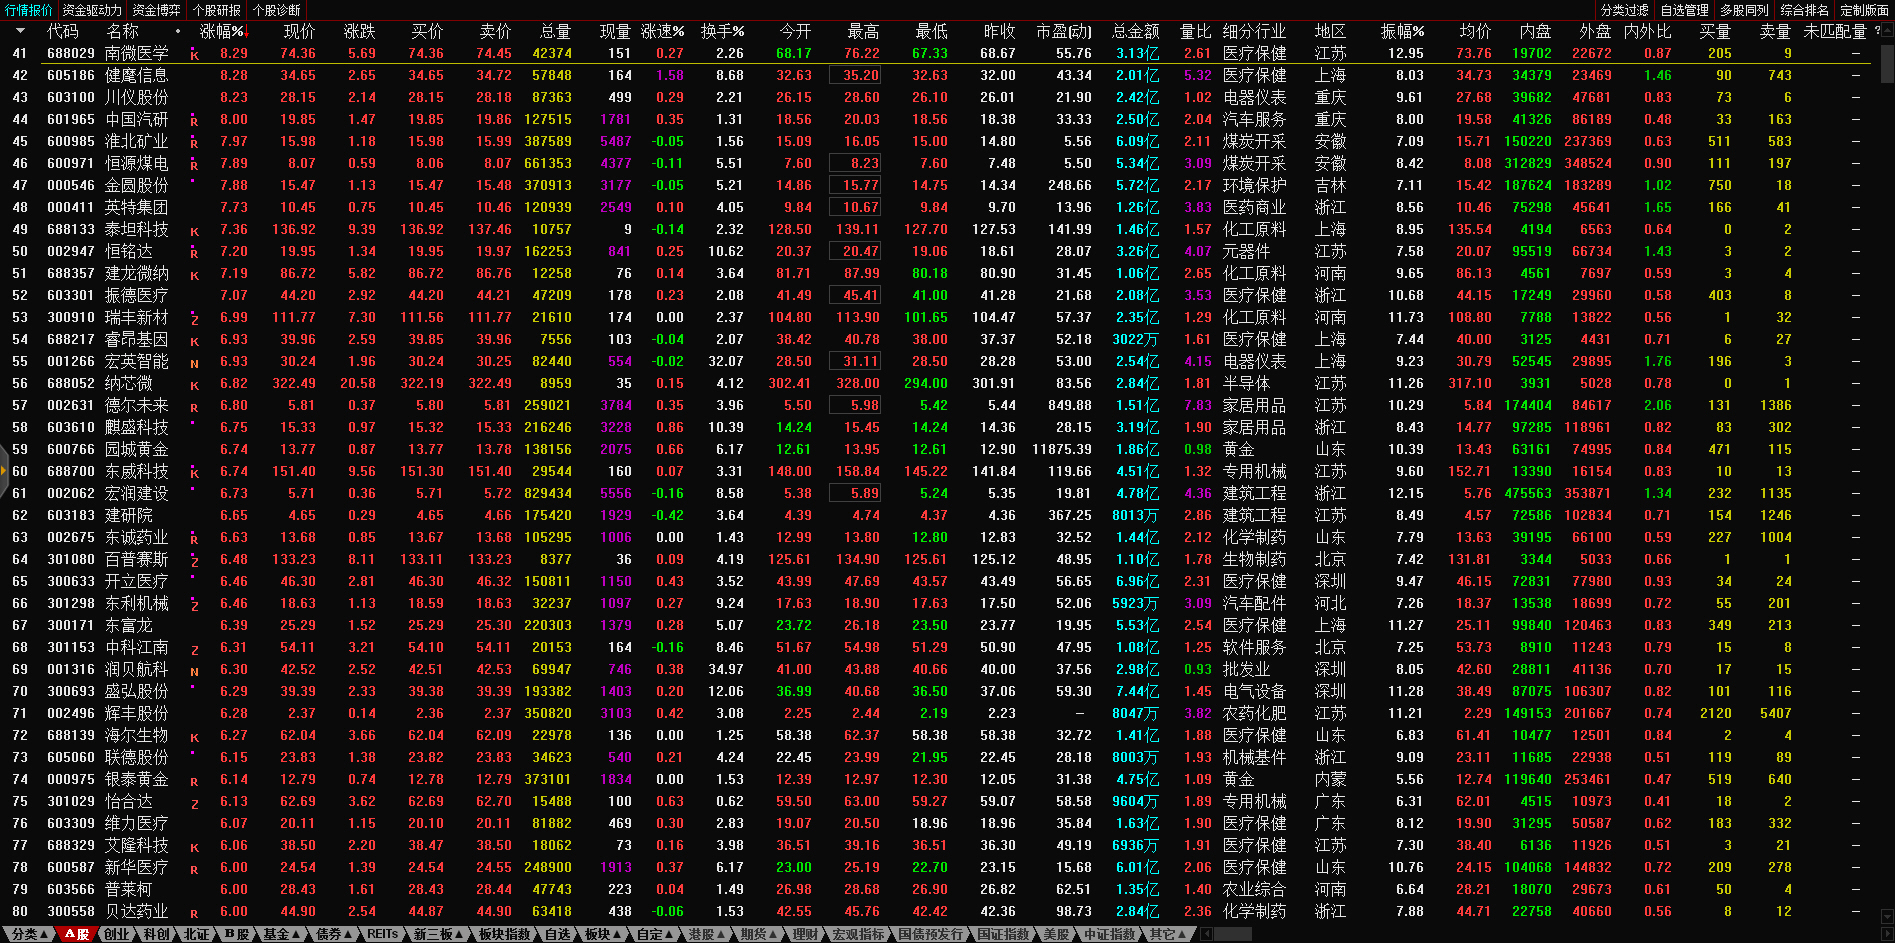Expand the 新三板 tab dropdown
The height and width of the screenshot is (943, 1895).
459,934
